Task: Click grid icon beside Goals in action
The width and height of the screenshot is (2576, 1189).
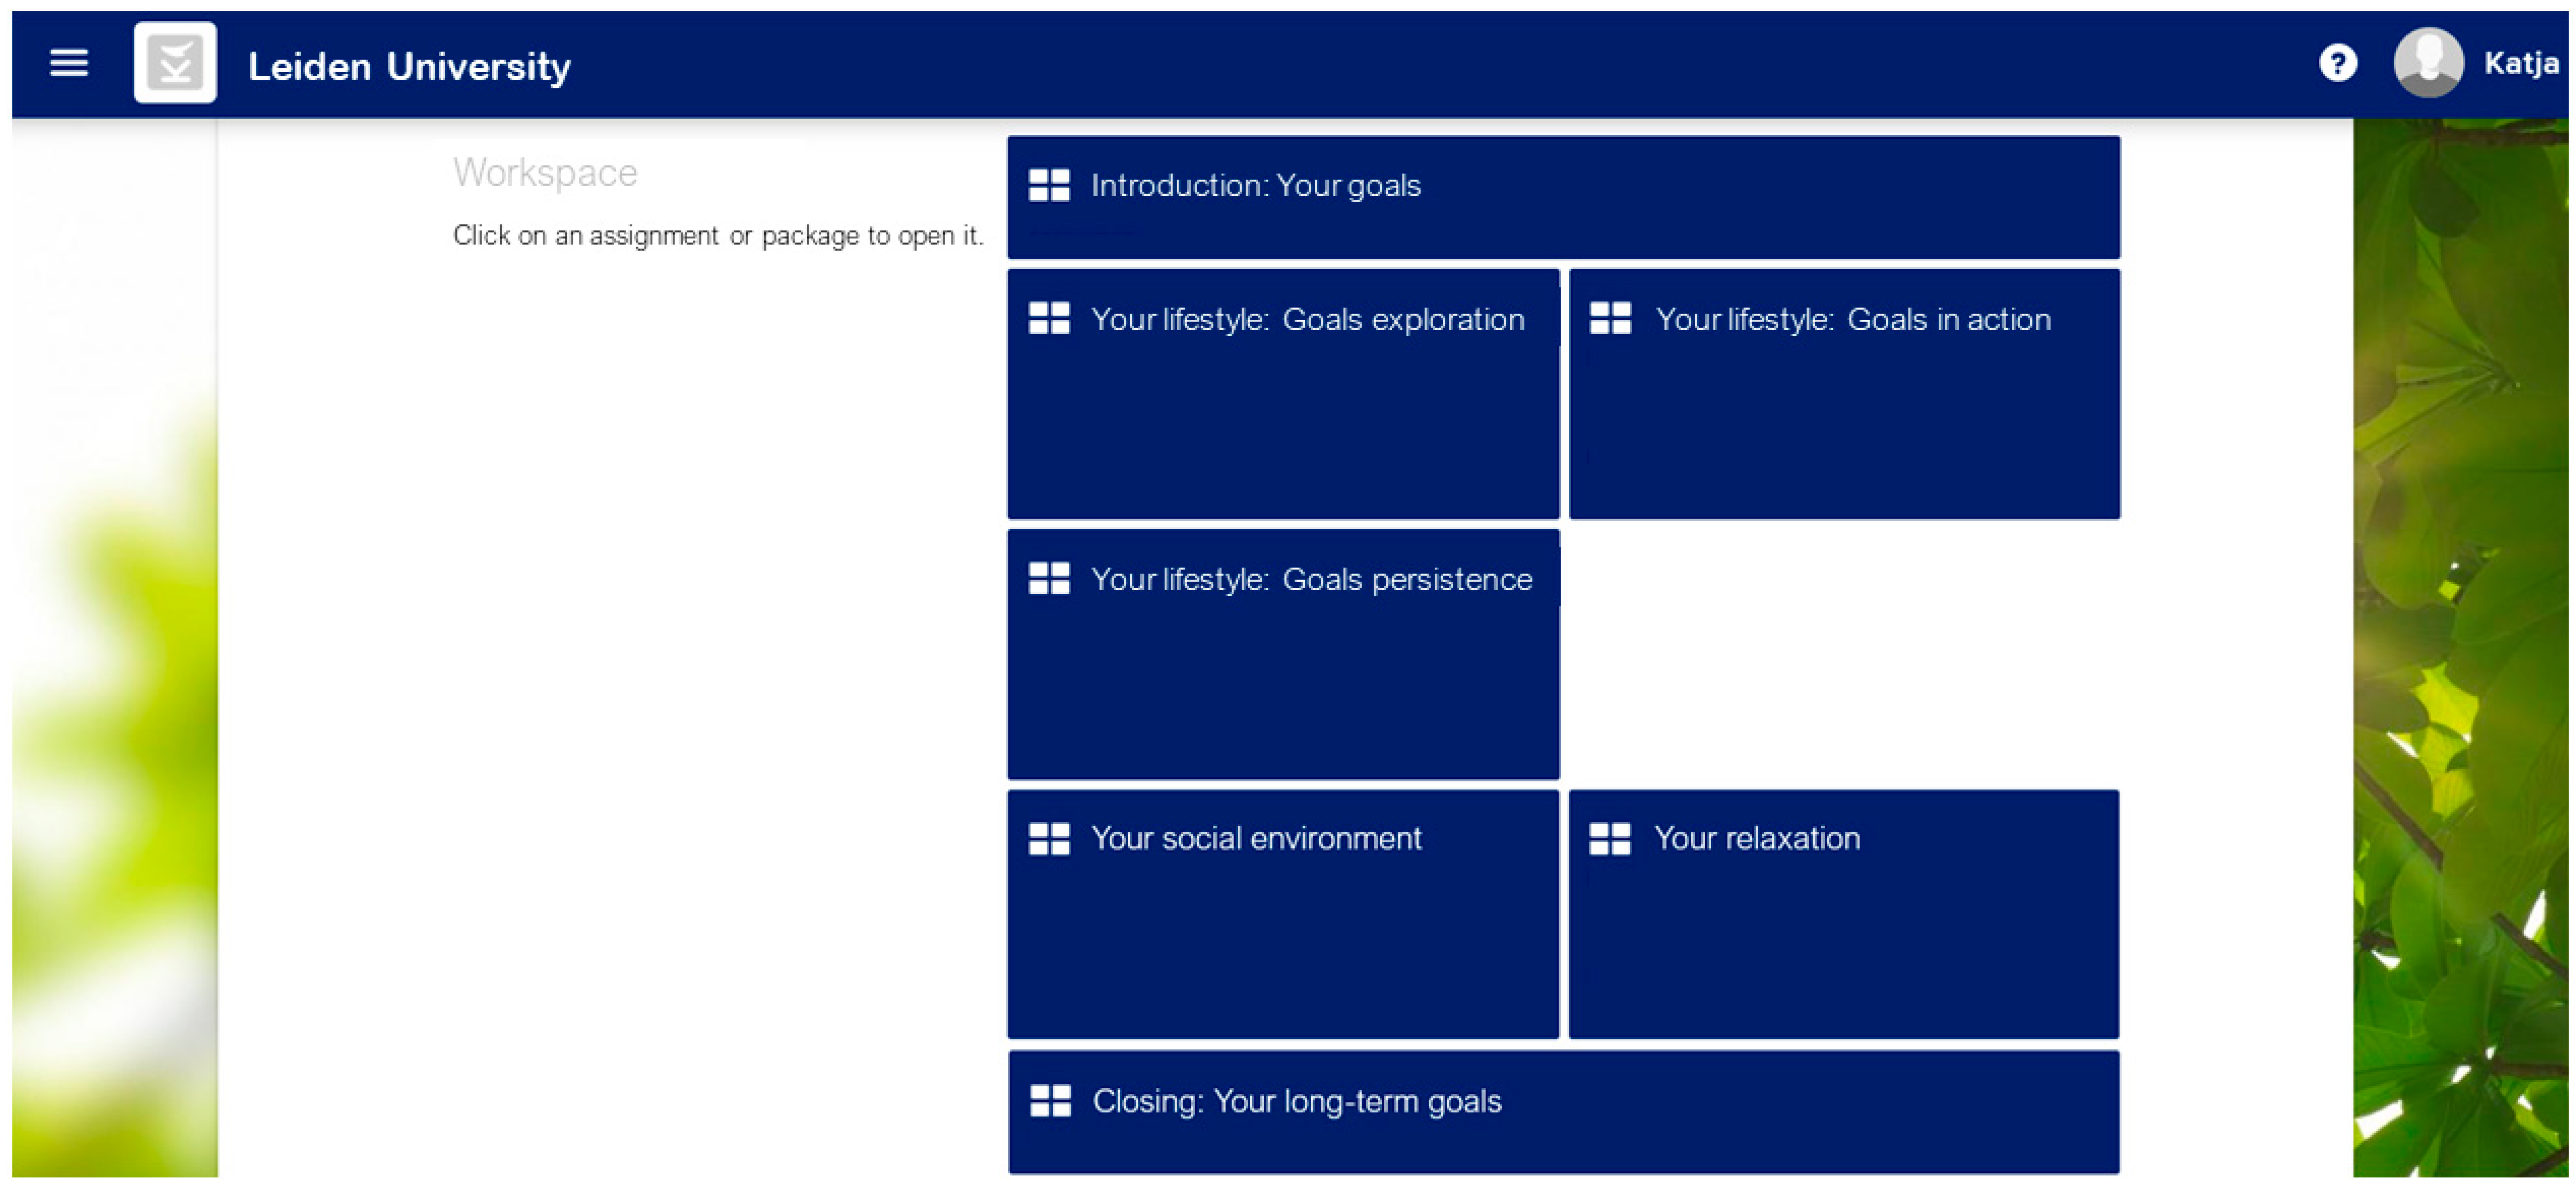Action: 1610,319
